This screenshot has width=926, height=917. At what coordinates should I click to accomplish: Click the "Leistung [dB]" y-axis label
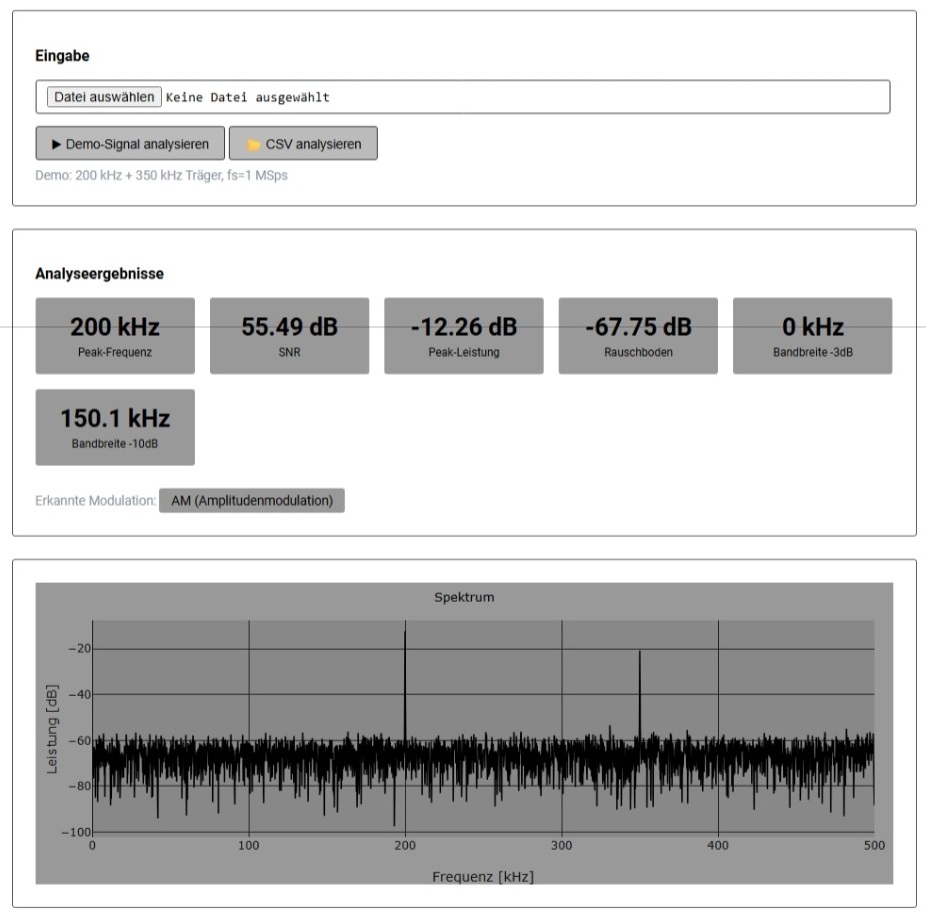pyautogui.click(x=52, y=728)
